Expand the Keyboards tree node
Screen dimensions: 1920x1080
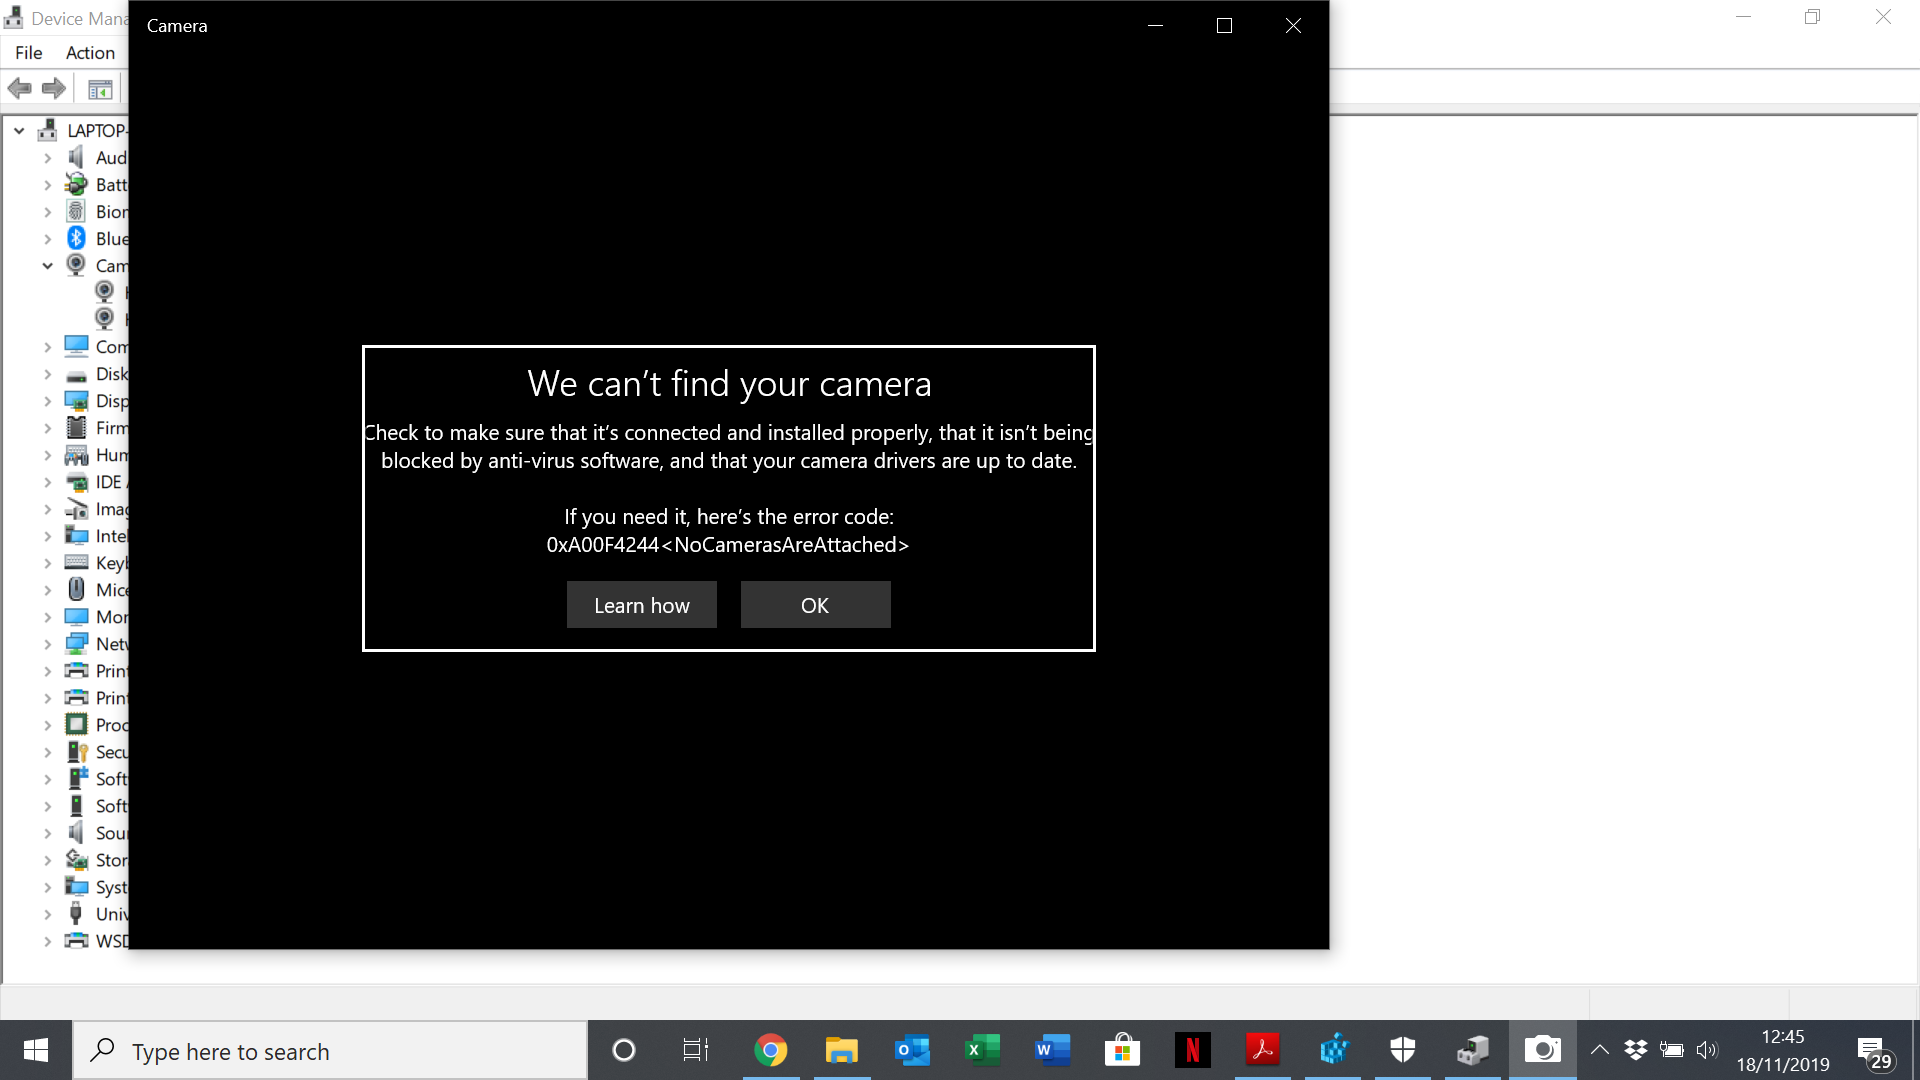[47, 563]
